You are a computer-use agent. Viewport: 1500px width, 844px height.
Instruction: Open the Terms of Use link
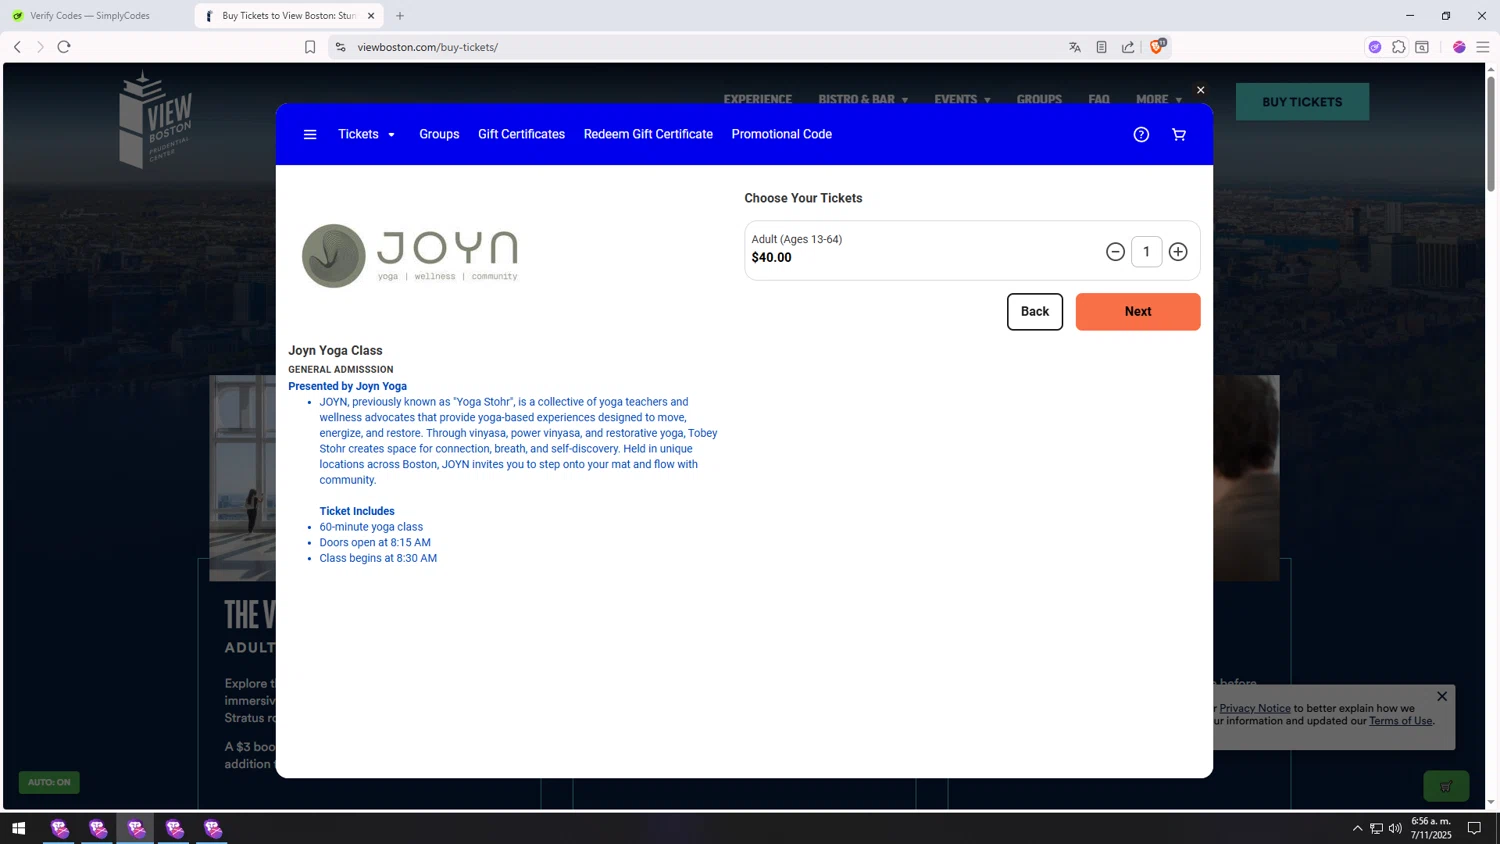point(1400,721)
